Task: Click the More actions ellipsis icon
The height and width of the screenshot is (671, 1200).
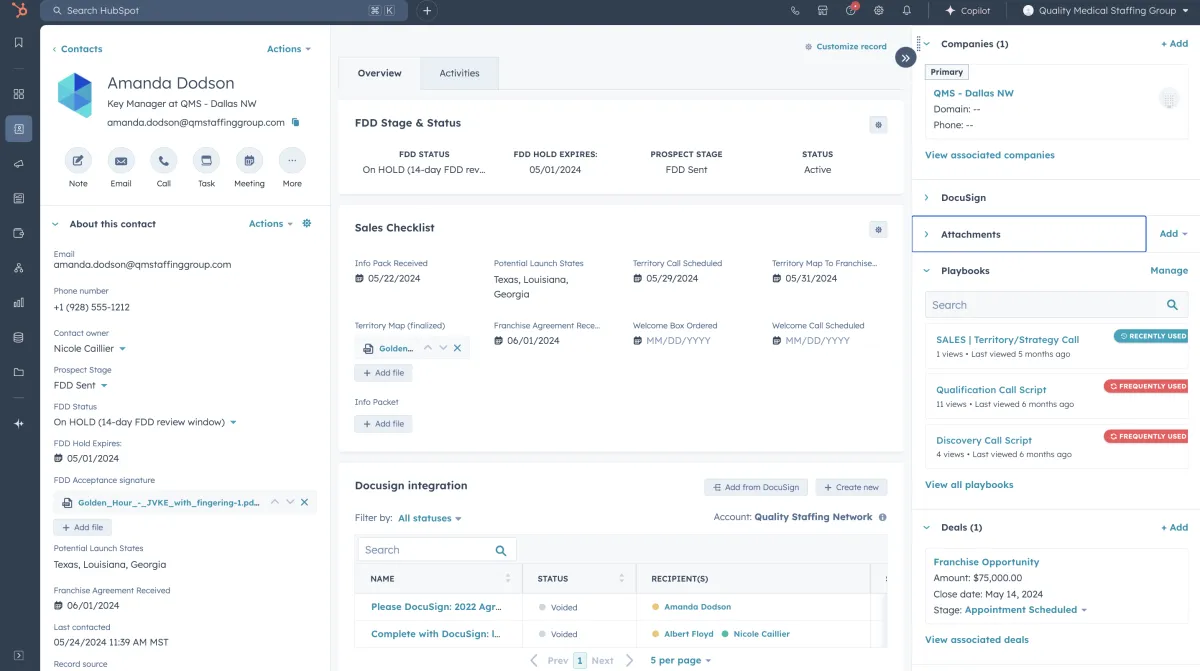Action: pyautogui.click(x=292, y=161)
